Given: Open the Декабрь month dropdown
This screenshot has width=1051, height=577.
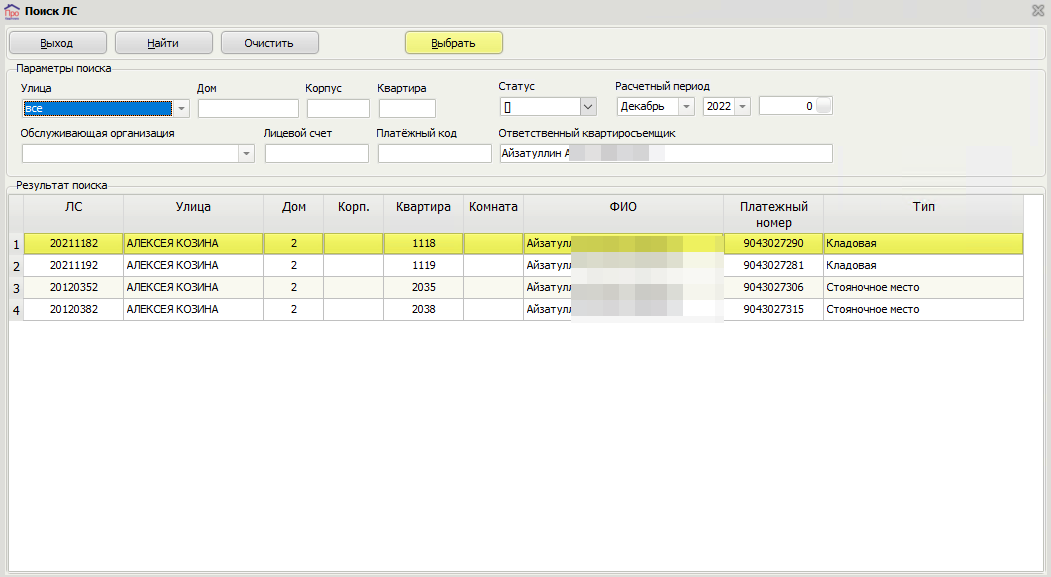Looking at the screenshot, I should coord(686,107).
